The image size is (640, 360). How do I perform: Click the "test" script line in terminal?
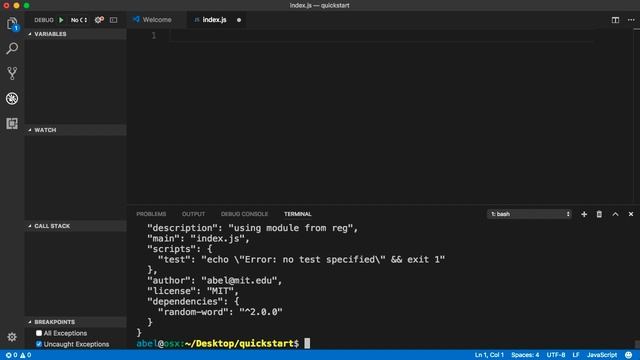click(301, 260)
